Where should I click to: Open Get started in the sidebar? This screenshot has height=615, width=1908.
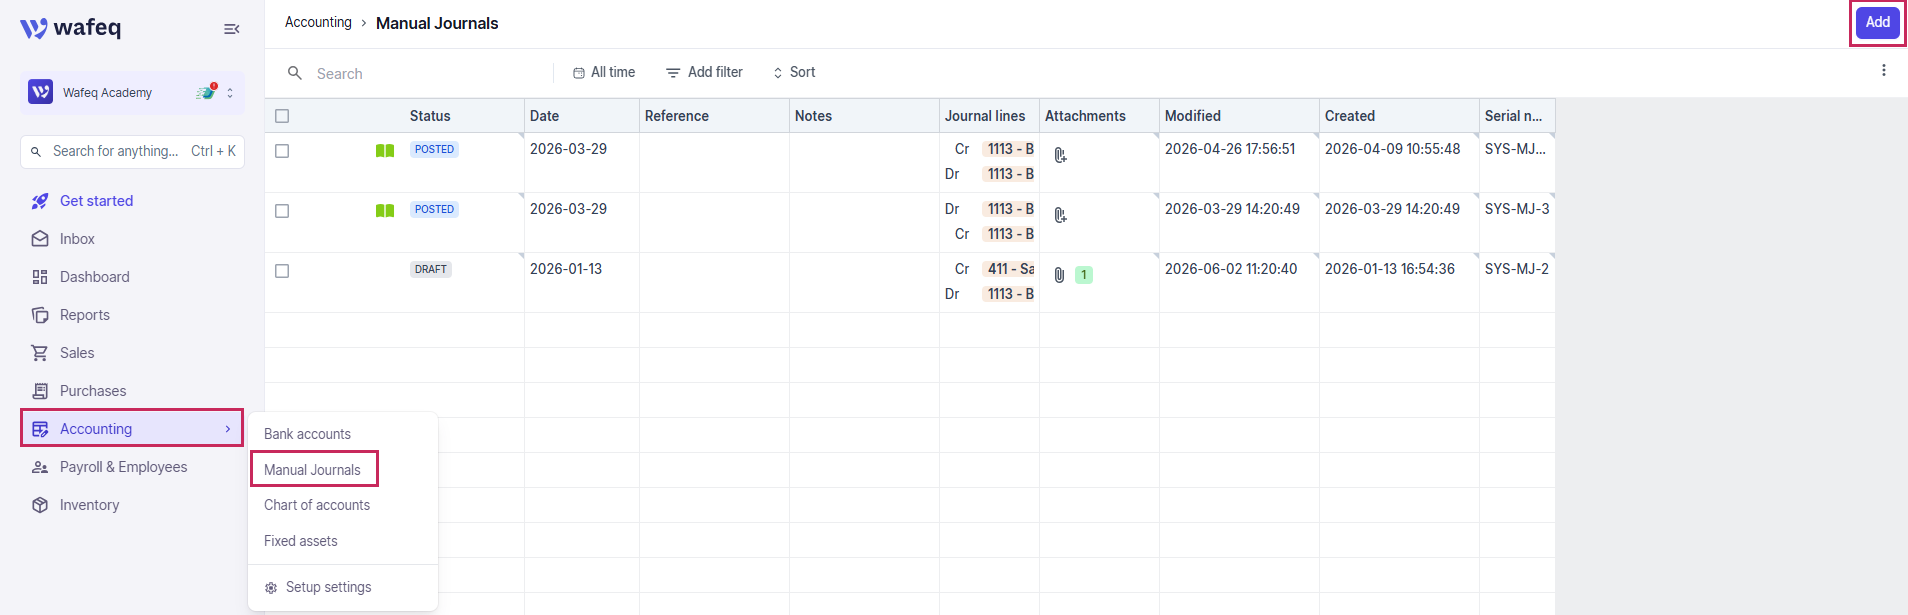pyautogui.click(x=96, y=201)
